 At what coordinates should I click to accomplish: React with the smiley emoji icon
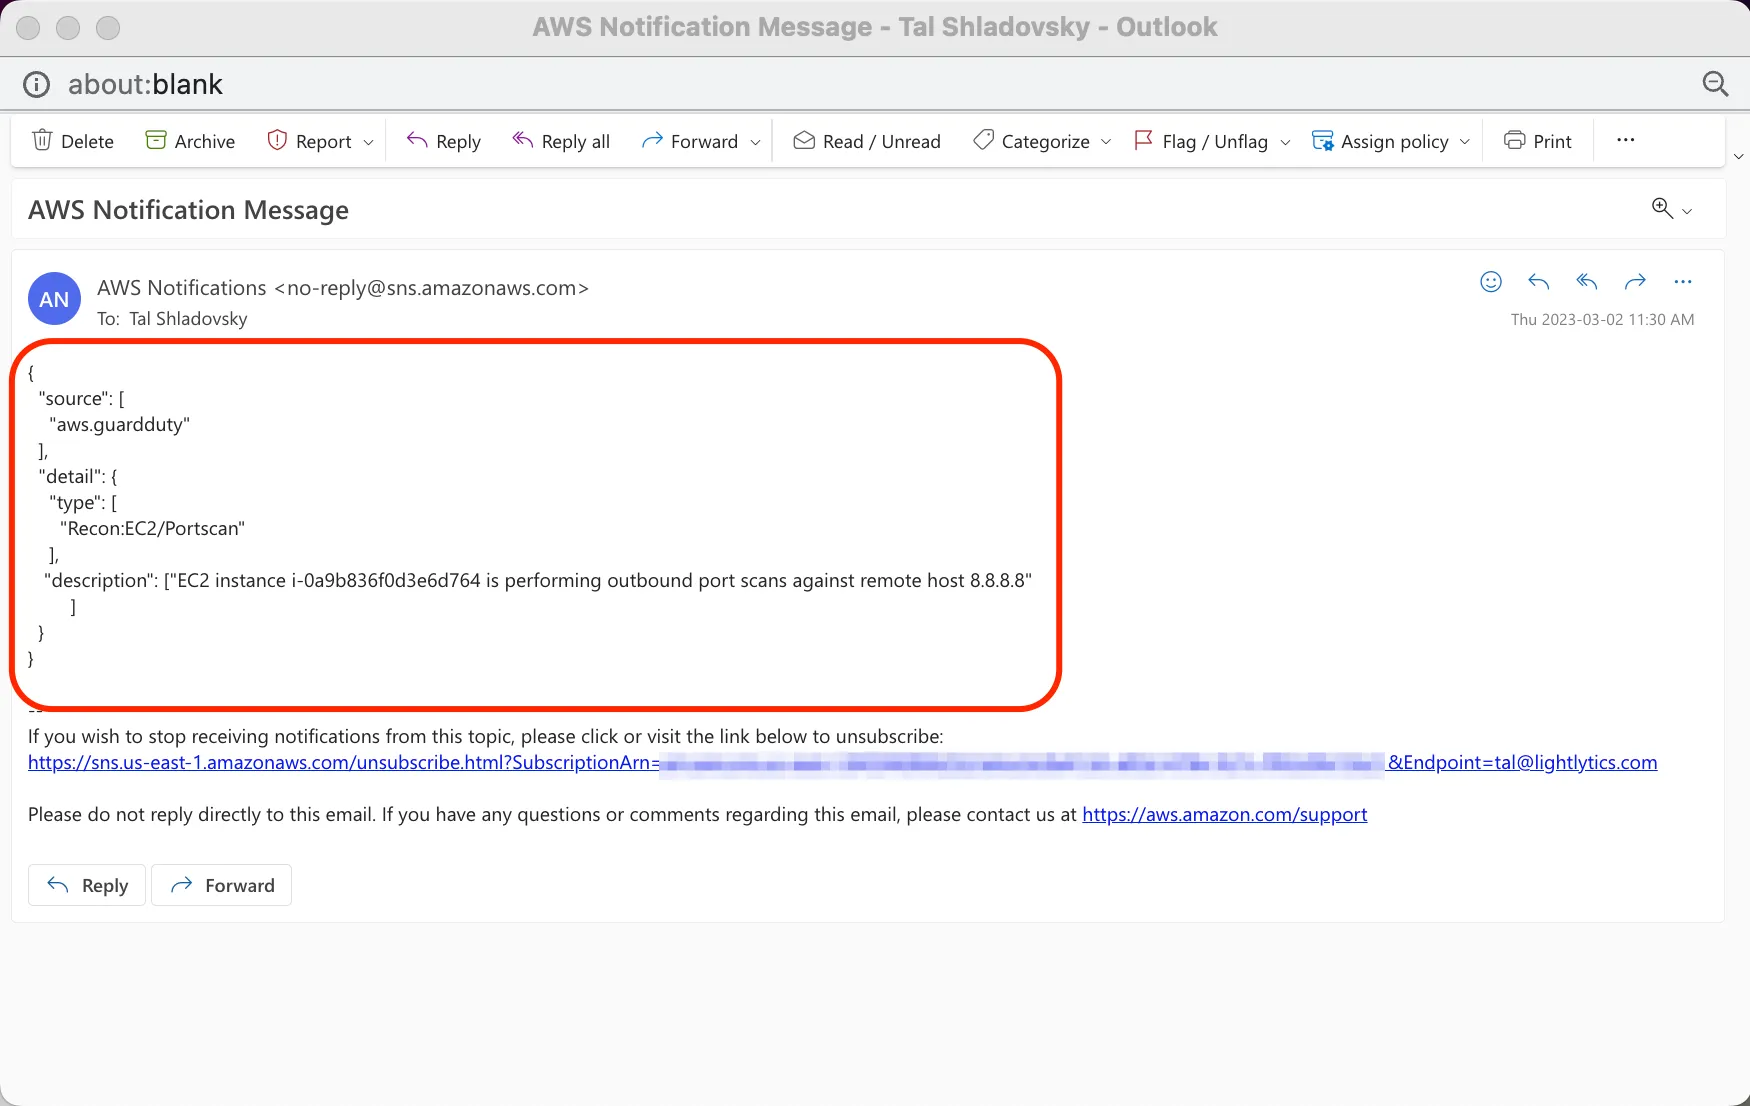[x=1491, y=282]
